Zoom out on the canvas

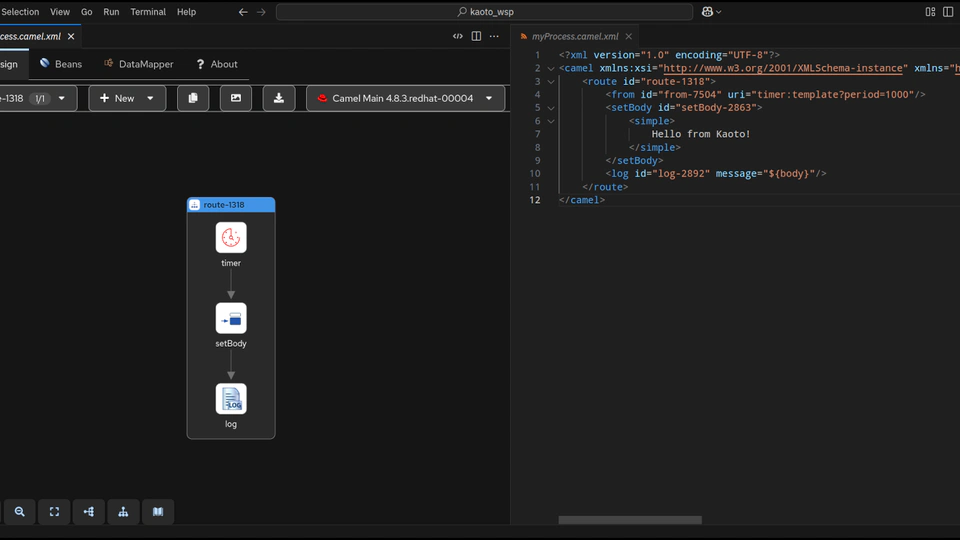pyautogui.click(x=20, y=512)
